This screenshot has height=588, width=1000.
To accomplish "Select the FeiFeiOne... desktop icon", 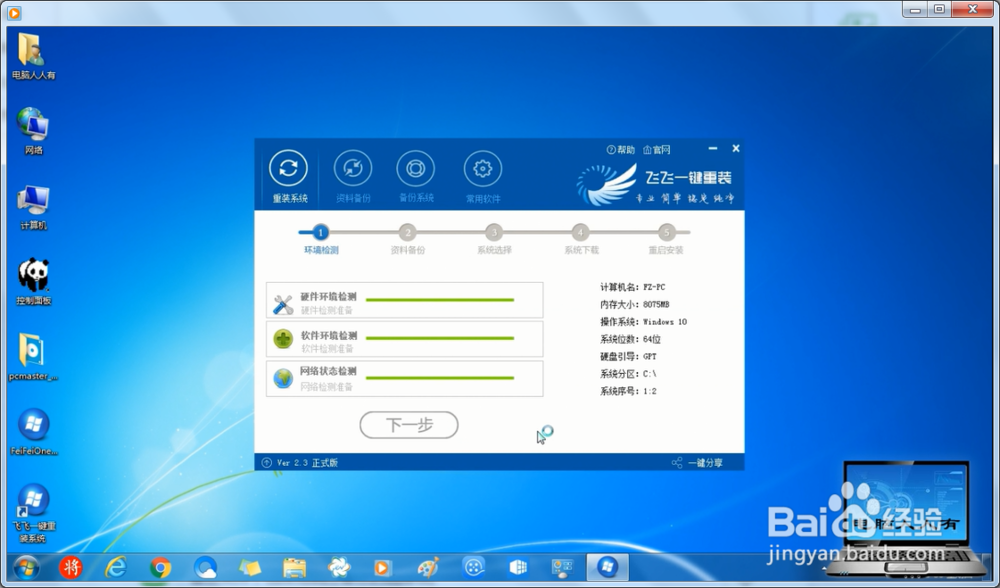I will click(34, 432).
